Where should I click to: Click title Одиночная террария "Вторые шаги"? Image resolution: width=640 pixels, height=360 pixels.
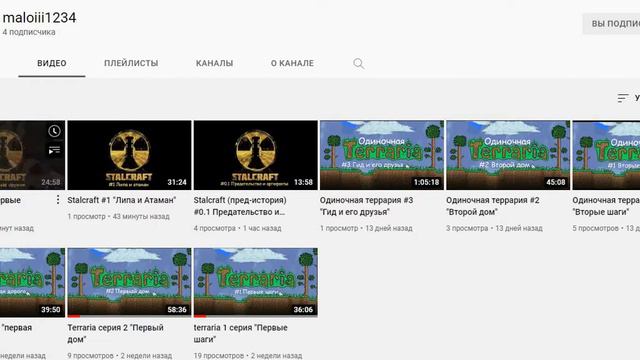pyautogui.click(x=606, y=206)
